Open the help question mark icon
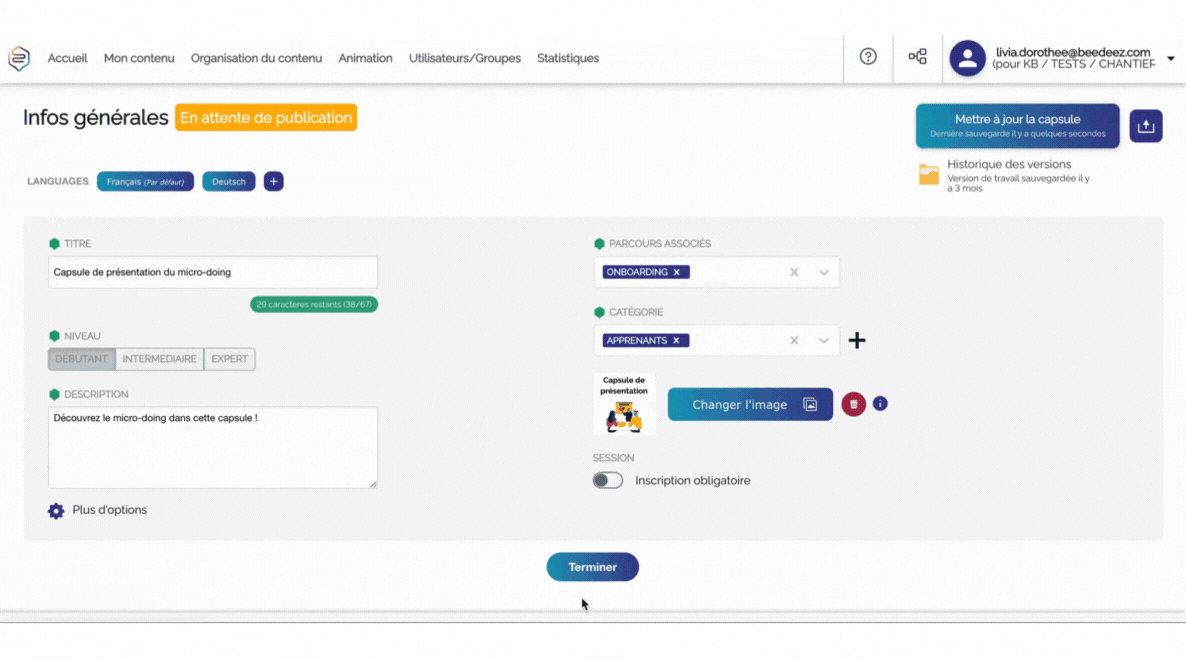Screen dimensions: 1186x658 (868, 57)
